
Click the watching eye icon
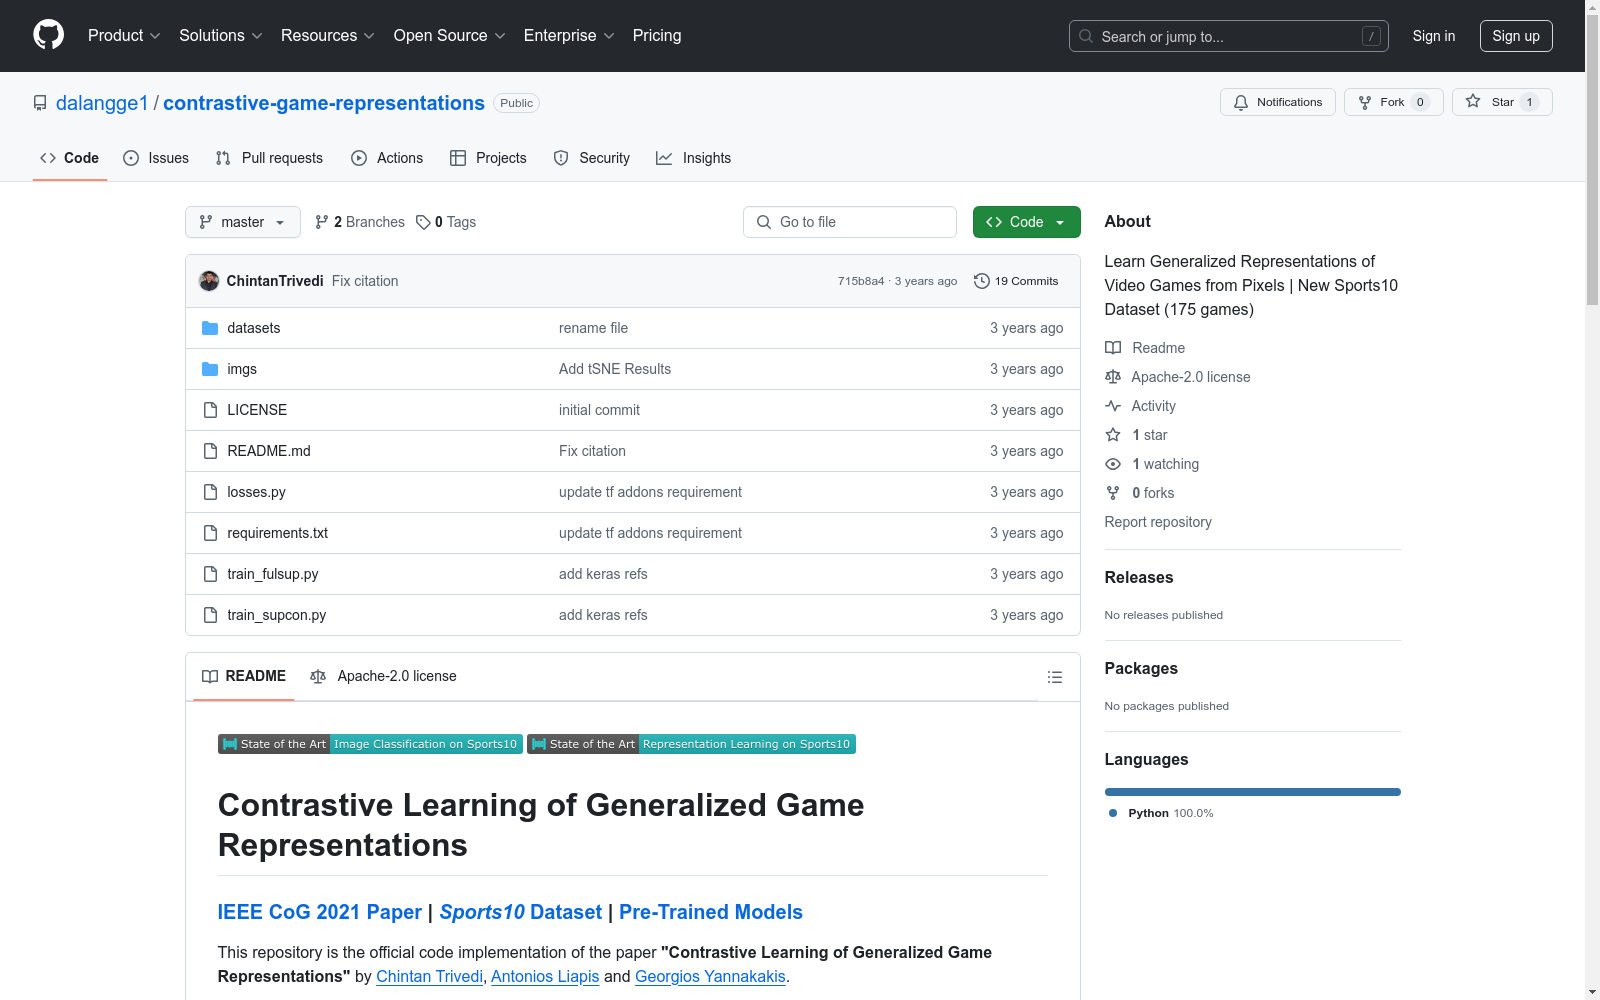pyautogui.click(x=1113, y=464)
